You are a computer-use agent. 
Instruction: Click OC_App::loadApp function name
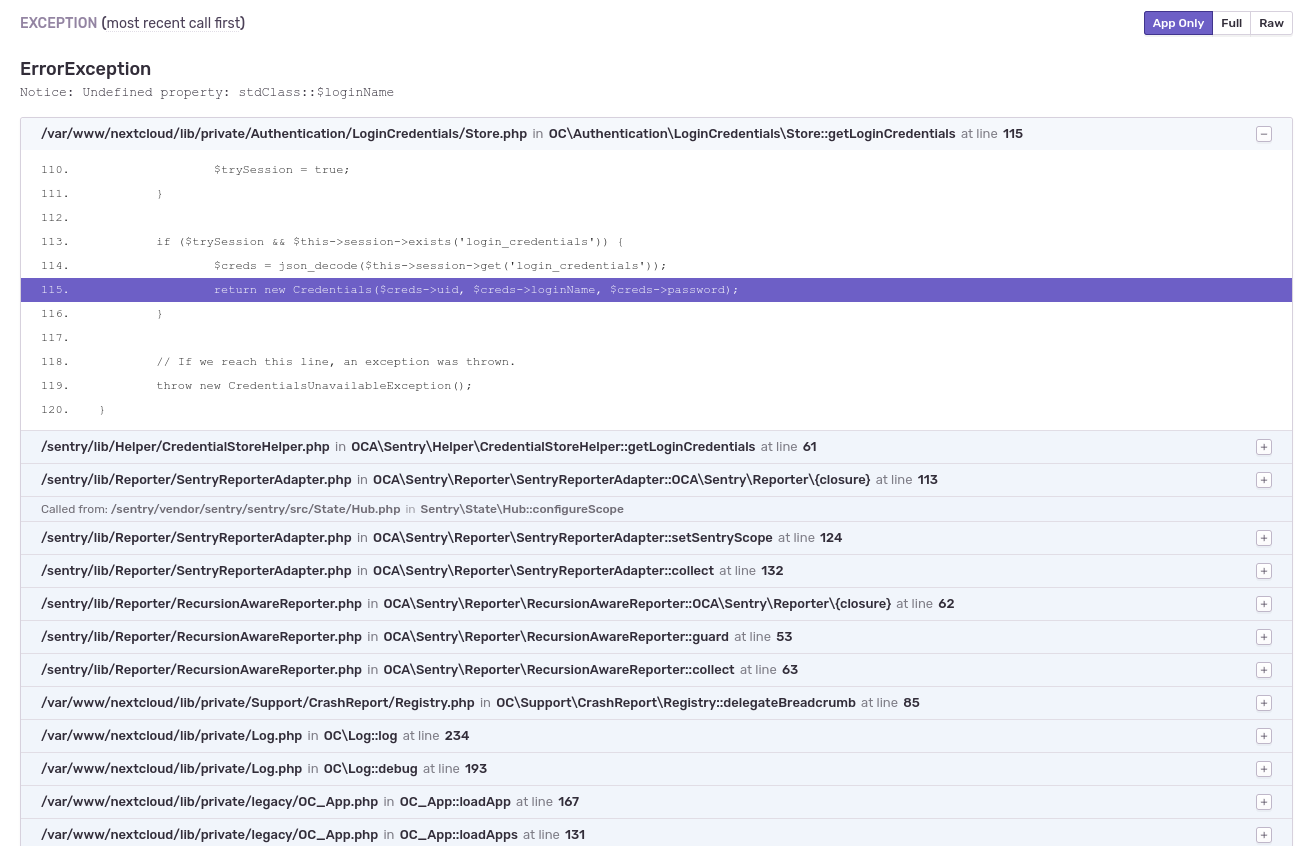click(x=455, y=802)
